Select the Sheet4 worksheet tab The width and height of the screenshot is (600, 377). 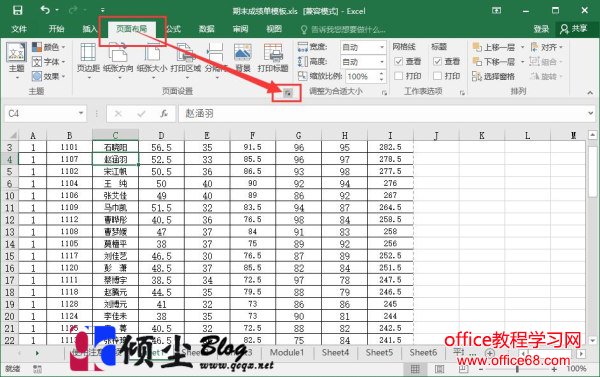tap(335, 353)
